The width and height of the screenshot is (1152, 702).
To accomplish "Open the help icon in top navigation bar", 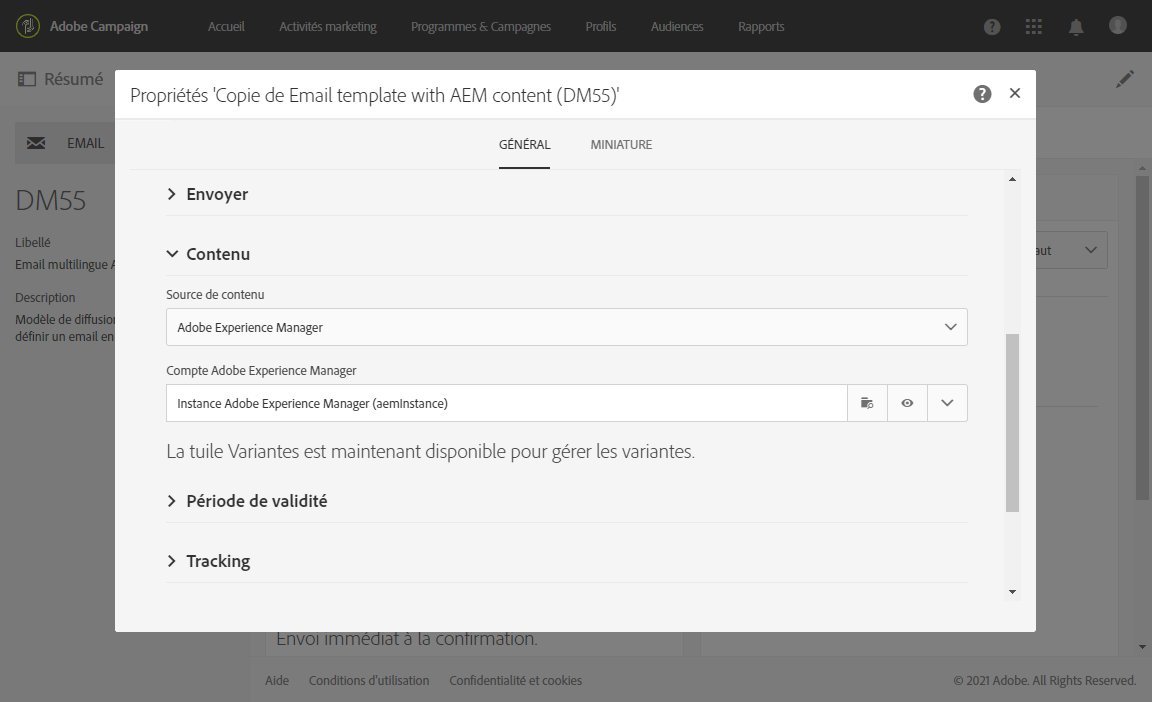I will tap(992, 27).
